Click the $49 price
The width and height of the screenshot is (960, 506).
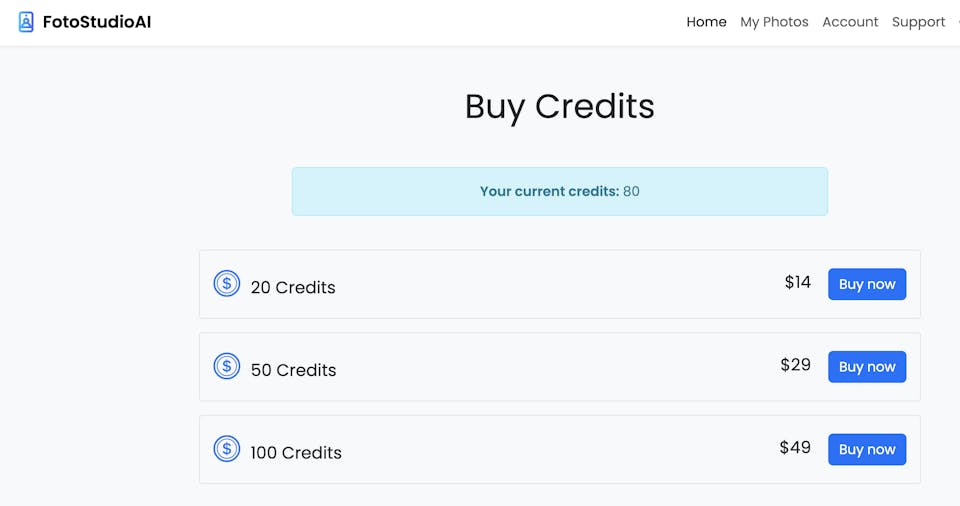coord(796,448)
